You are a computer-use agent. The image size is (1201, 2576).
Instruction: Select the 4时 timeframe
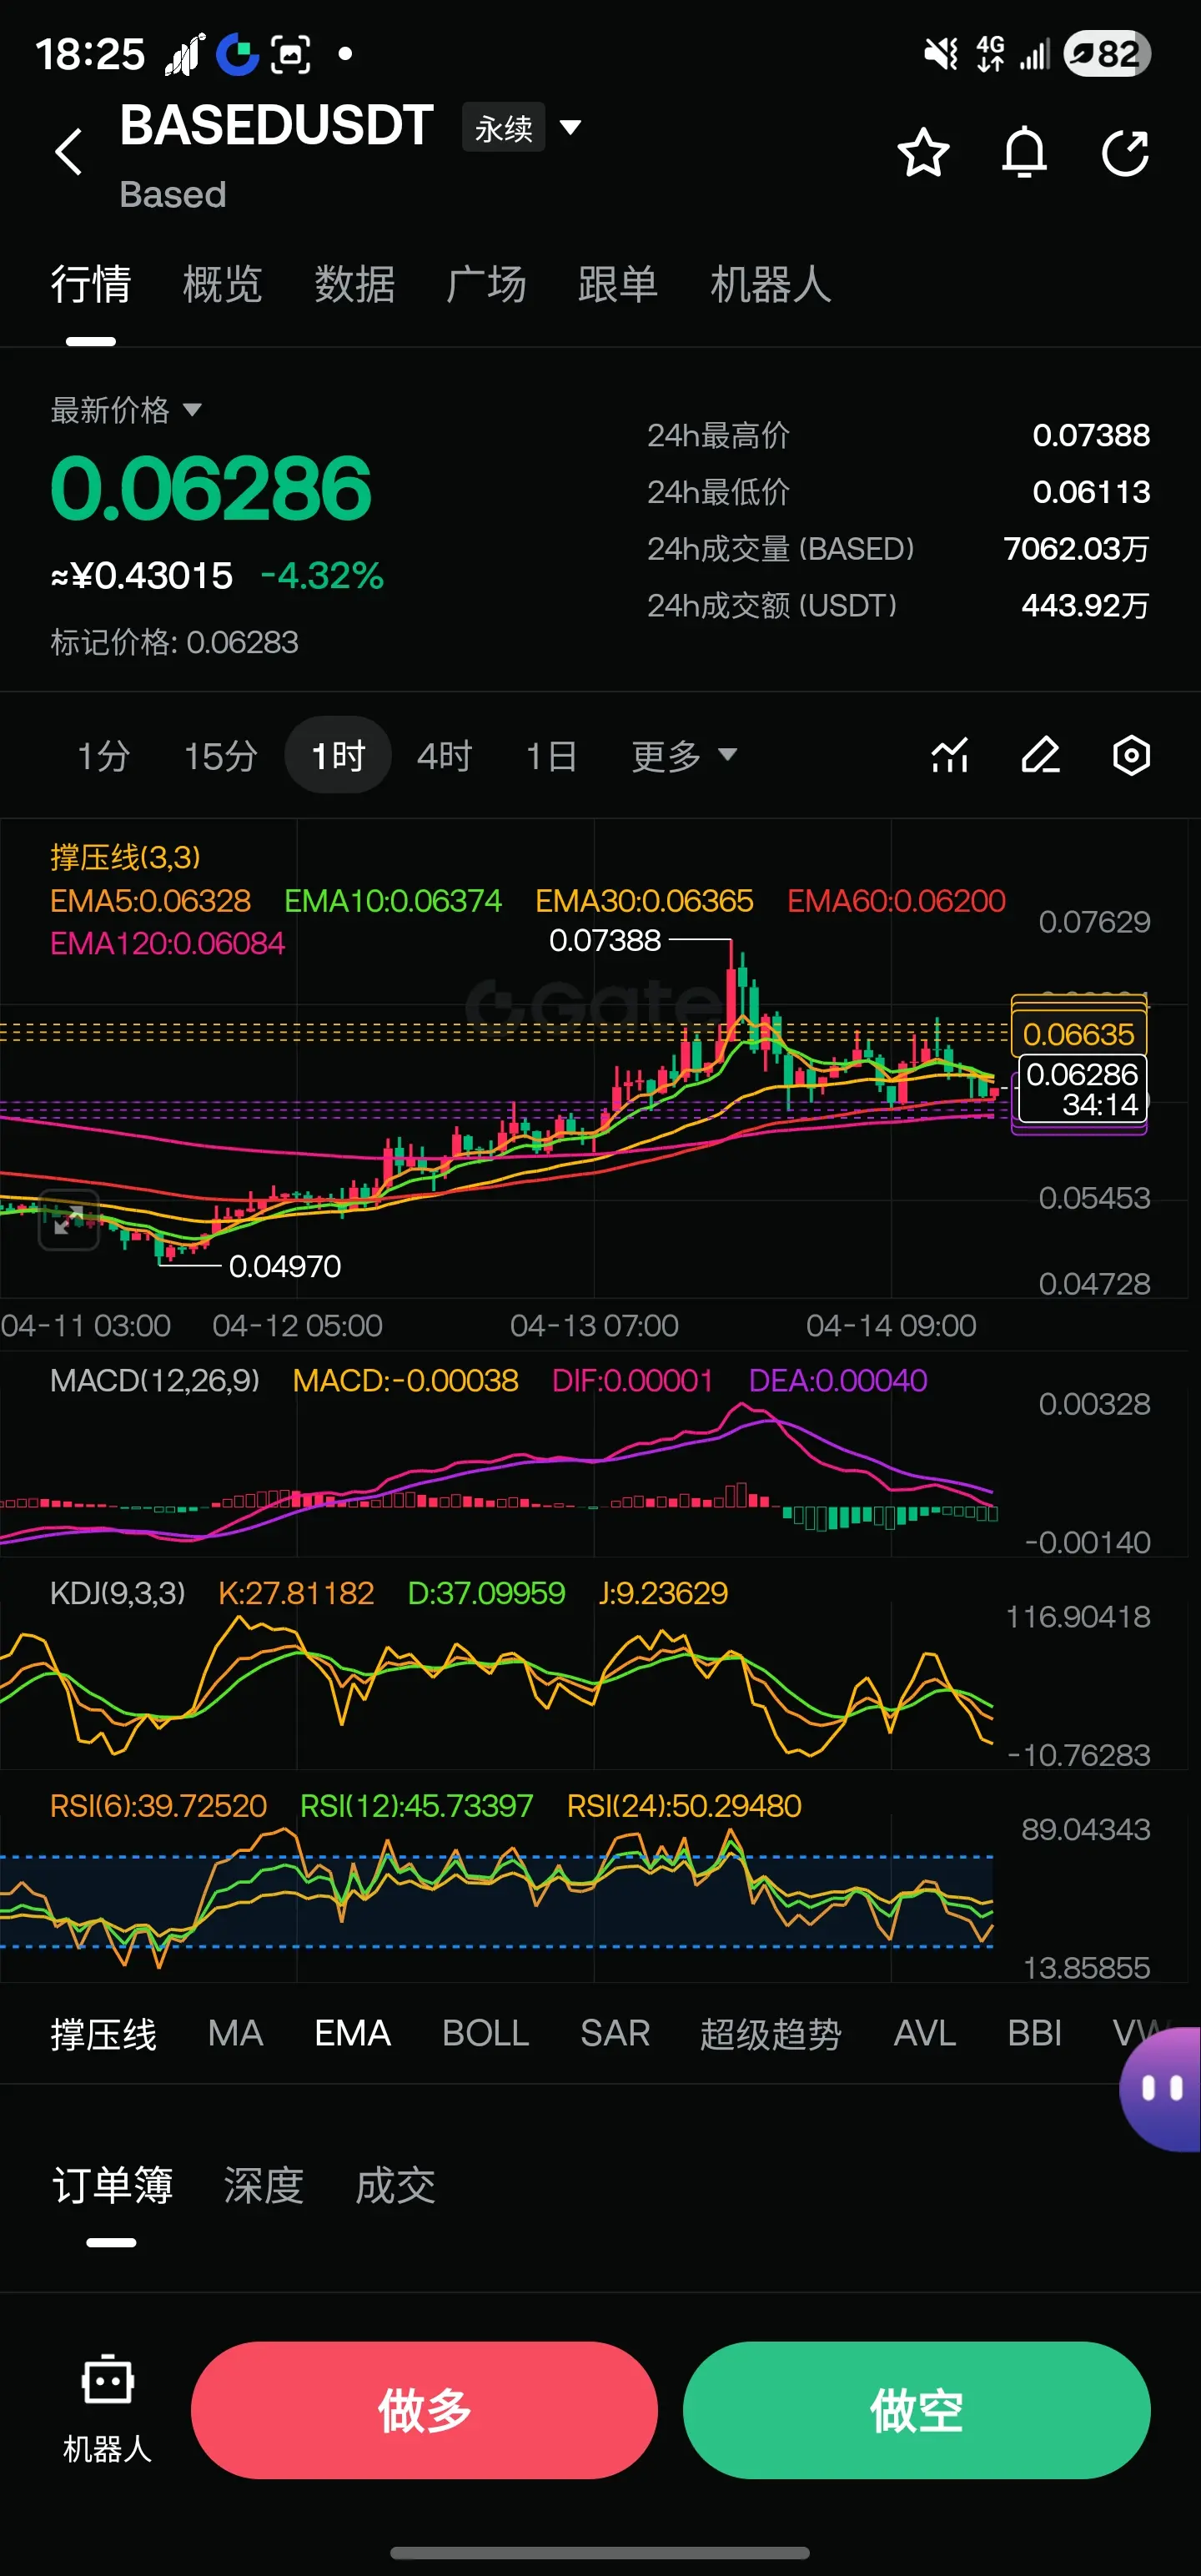[x=444, y=756]
